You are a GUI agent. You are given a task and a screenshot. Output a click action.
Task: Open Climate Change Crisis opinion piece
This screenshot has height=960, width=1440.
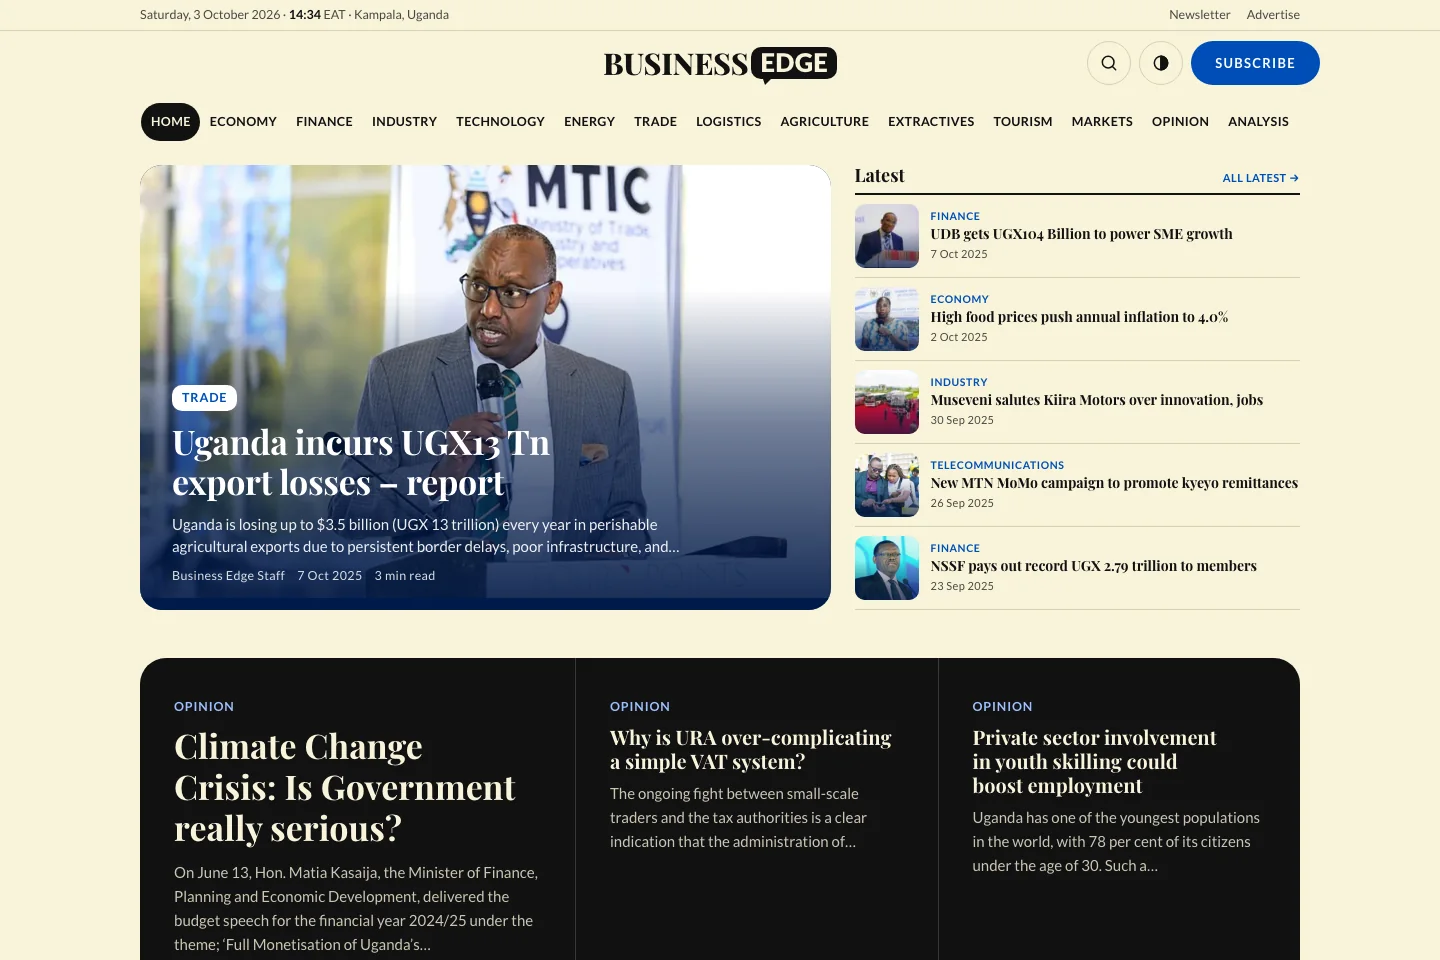344,788
